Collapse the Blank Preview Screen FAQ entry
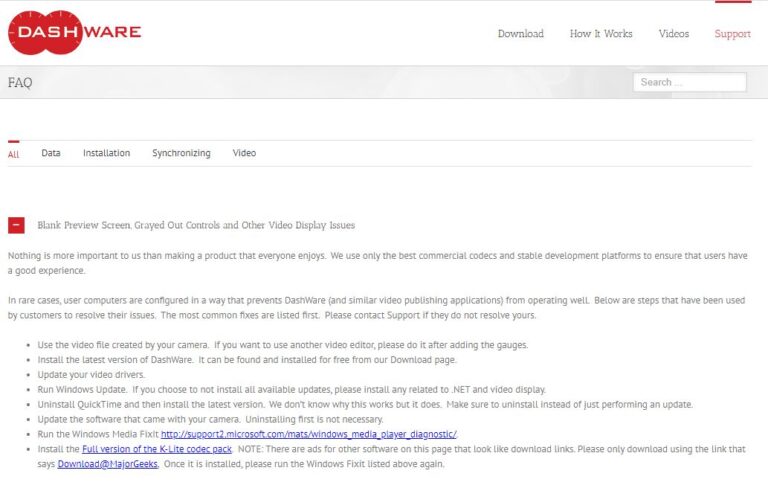Image resolution: width=768 pixels, height=485 pixels. pyautogui.click(x=16, y=225)
